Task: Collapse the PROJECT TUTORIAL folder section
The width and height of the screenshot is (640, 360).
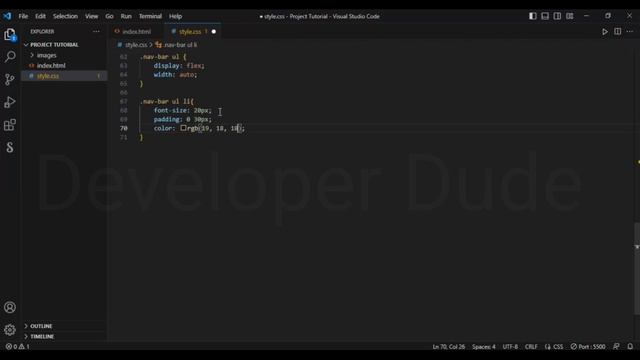Action: [x=53, y=44]
